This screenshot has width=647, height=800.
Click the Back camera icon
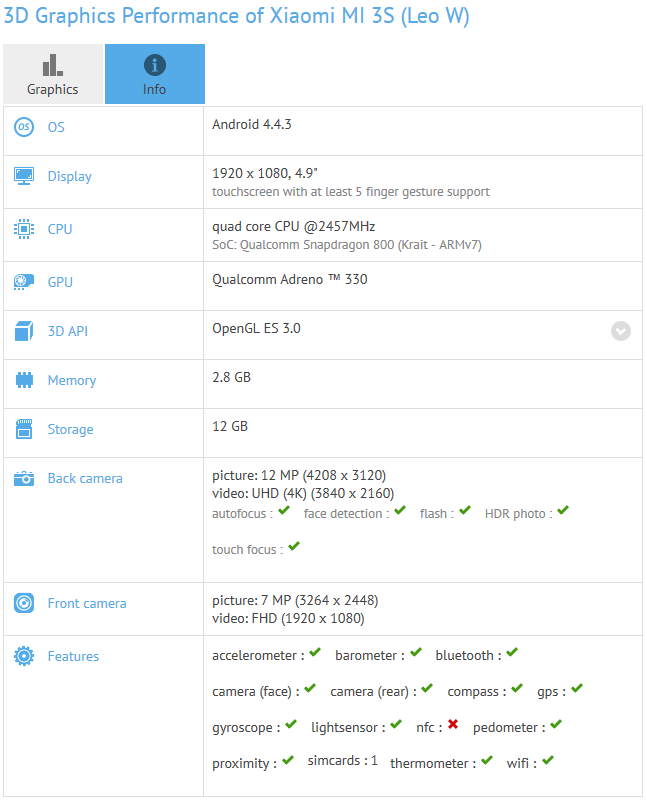pos(24,479)
